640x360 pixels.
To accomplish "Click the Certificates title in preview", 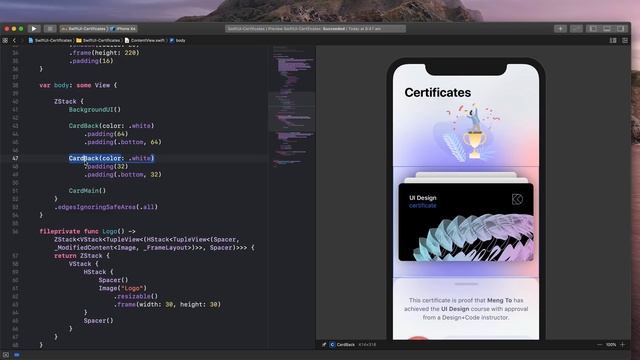I will click(x=438, y=93).
